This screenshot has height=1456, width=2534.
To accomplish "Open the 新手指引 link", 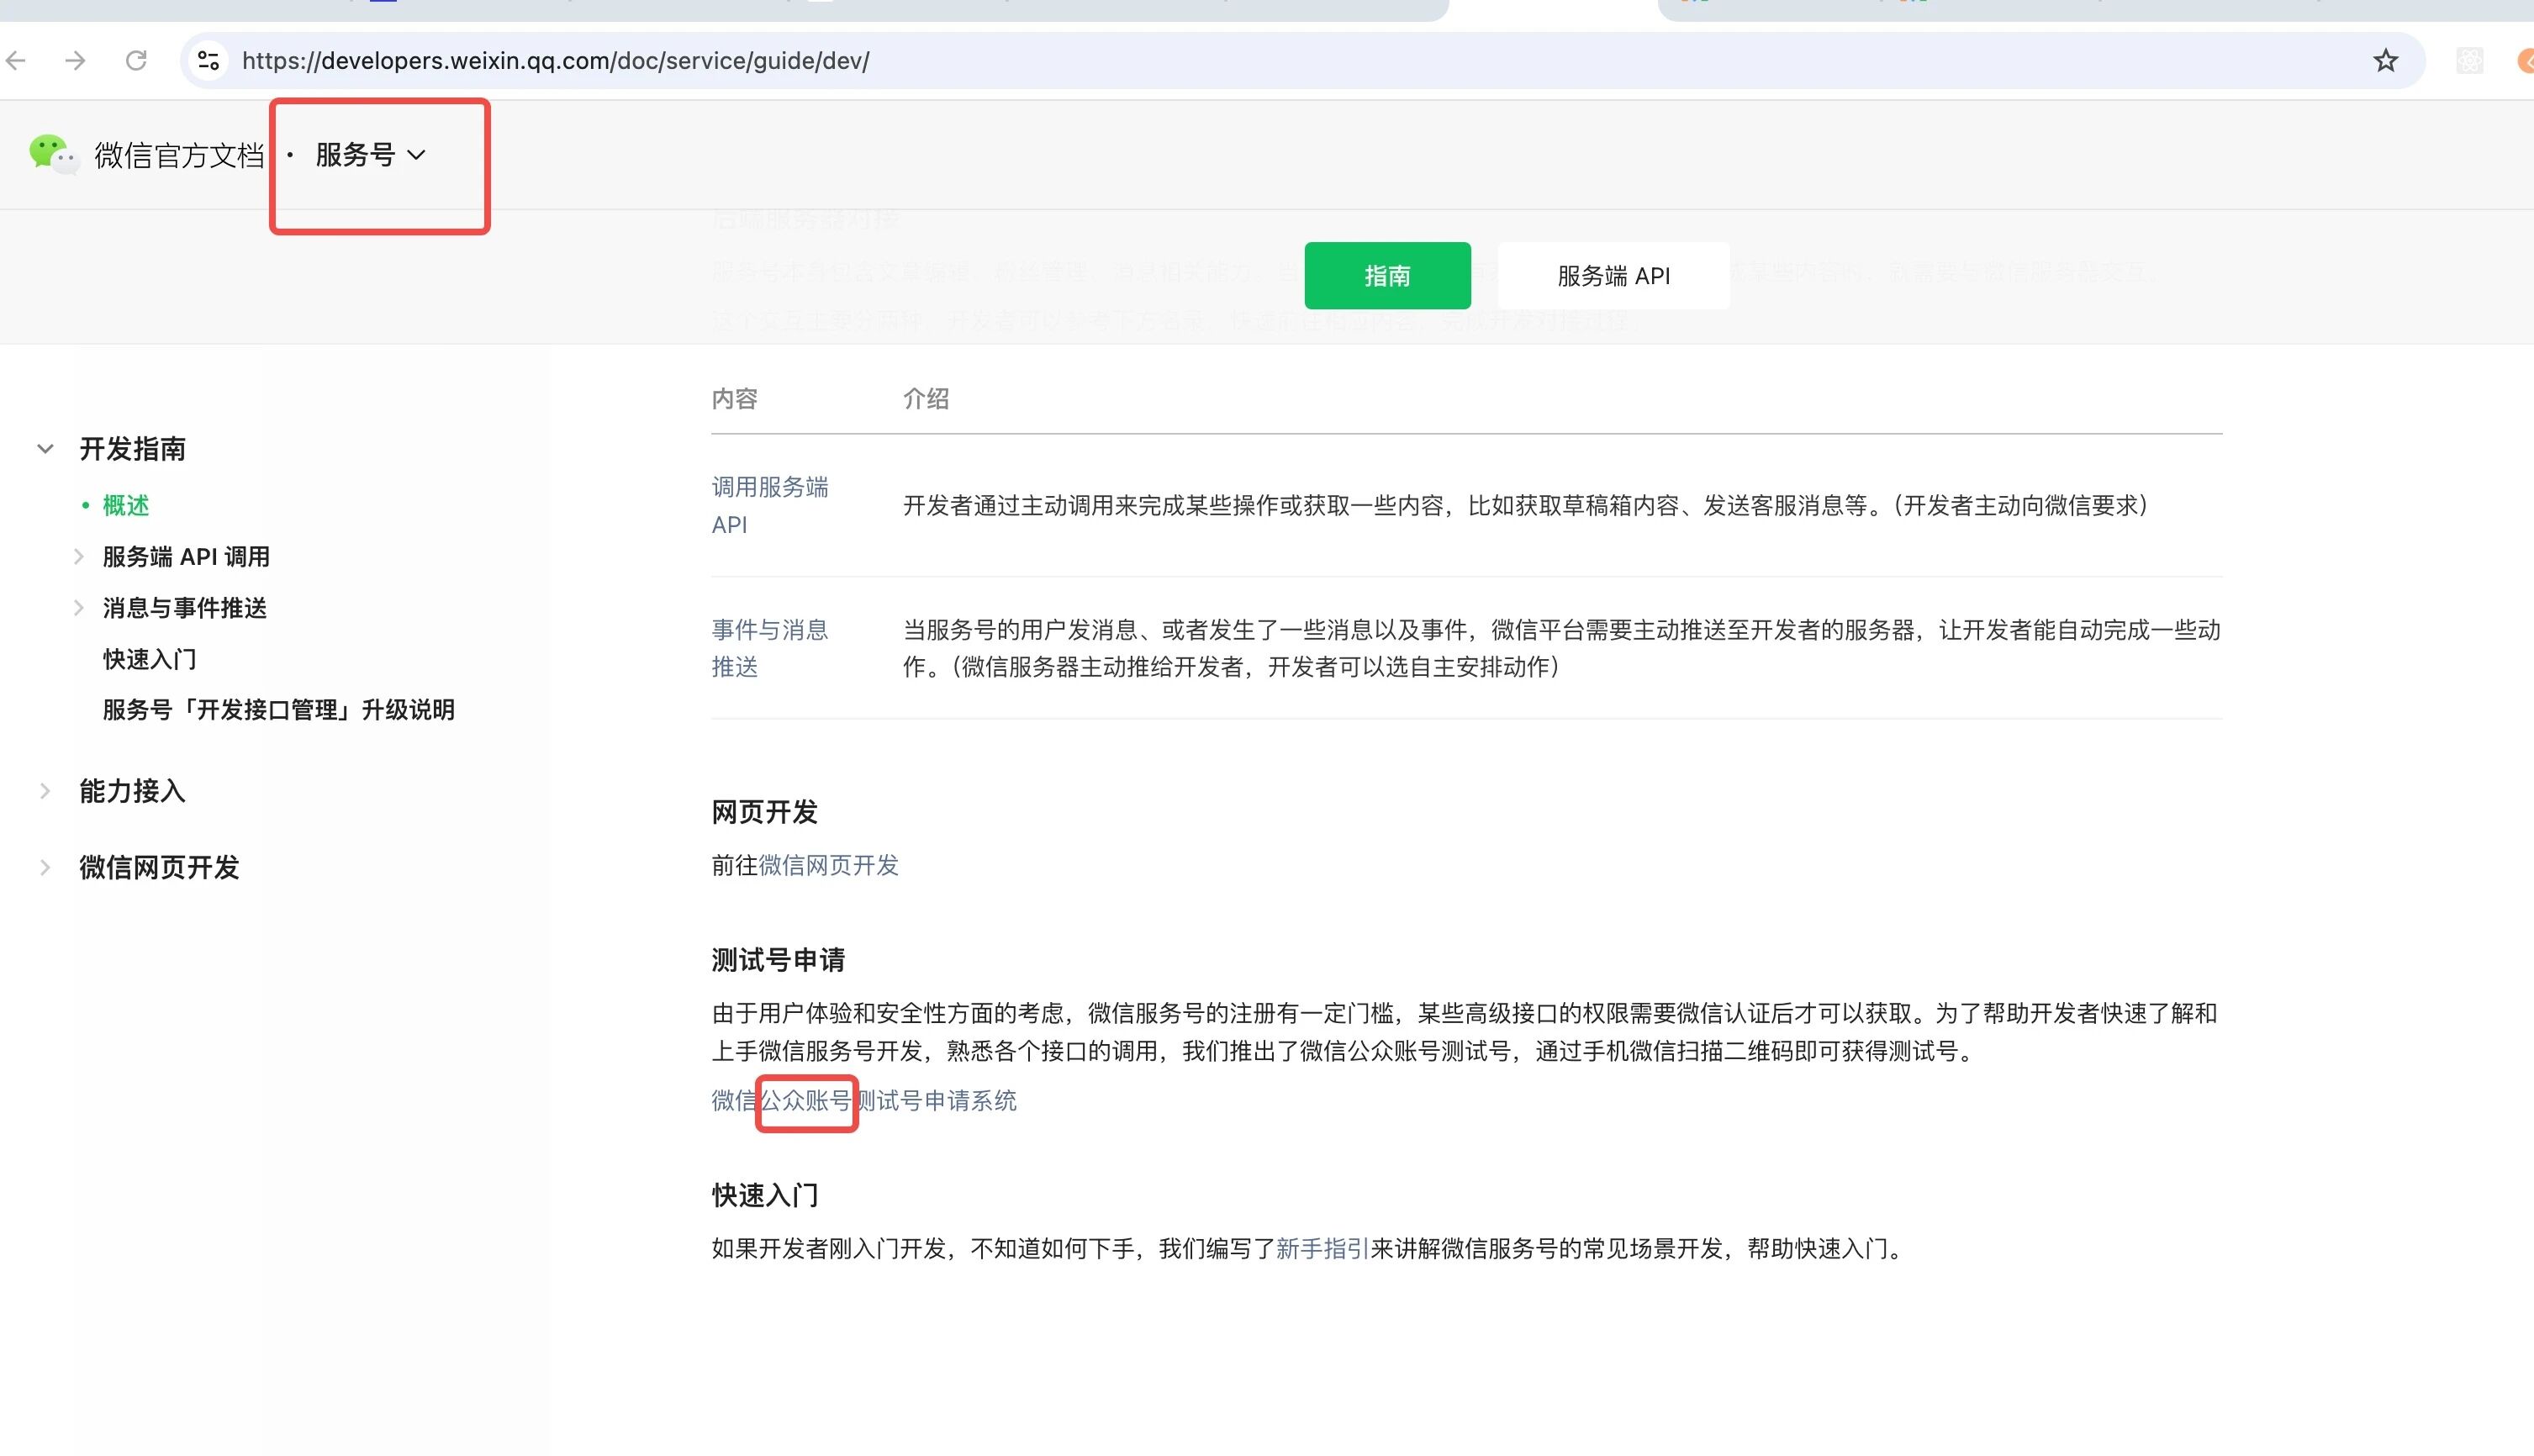I will click(1321, 1249).
